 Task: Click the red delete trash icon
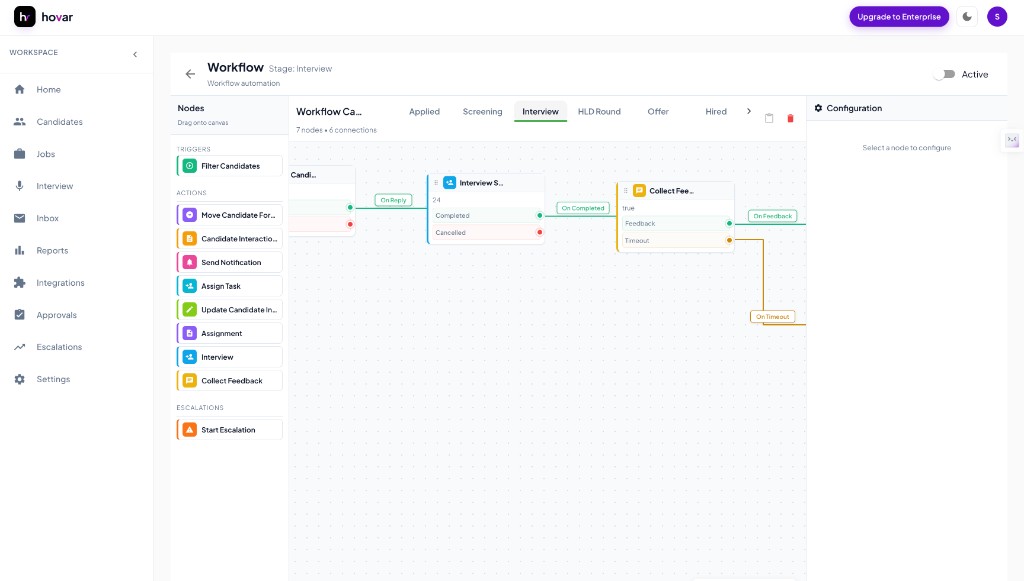tap(790, 118)
